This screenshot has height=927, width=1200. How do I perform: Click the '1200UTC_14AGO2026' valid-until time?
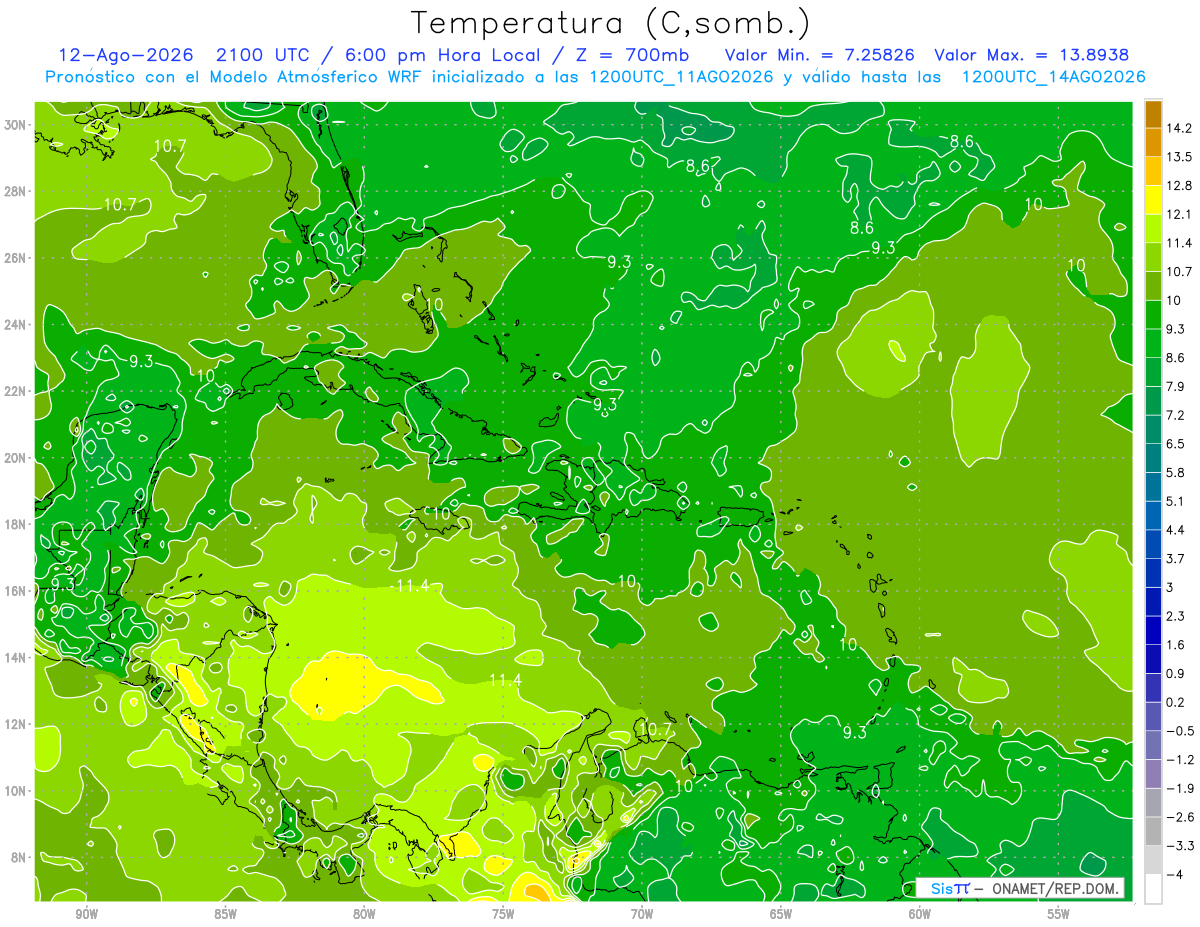tap(1053, 77)
